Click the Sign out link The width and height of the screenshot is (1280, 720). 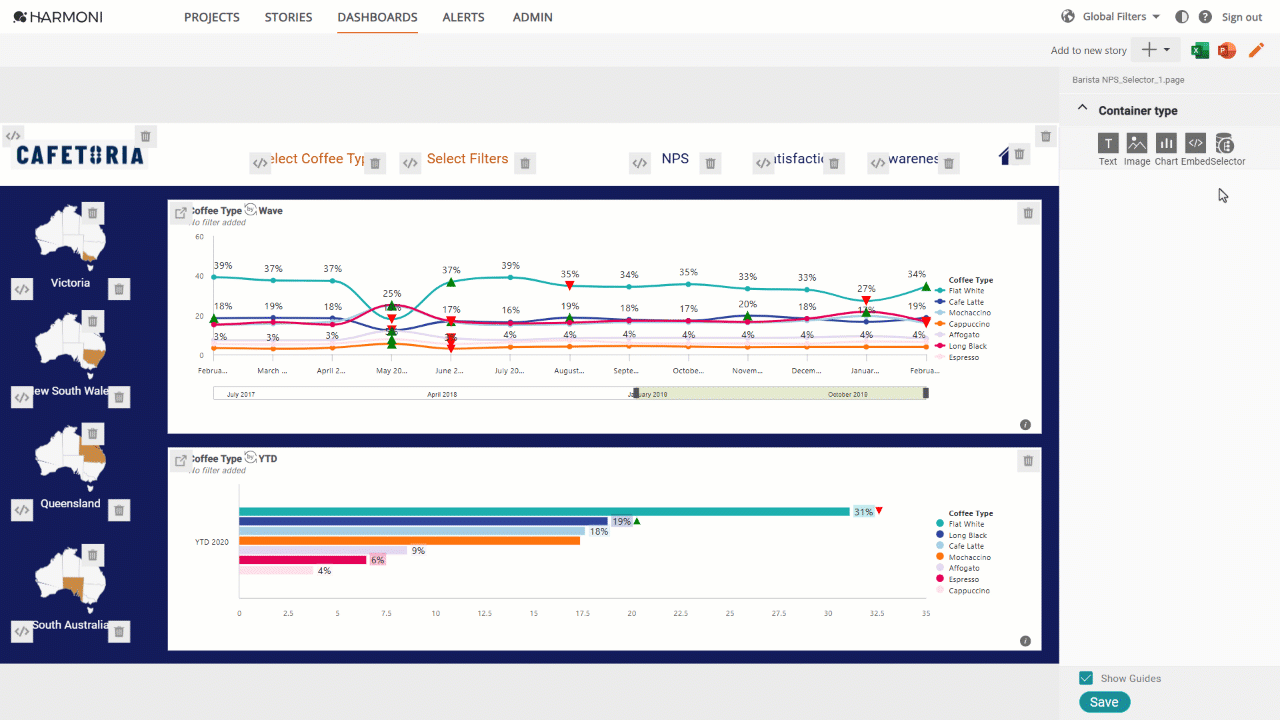1242,17
